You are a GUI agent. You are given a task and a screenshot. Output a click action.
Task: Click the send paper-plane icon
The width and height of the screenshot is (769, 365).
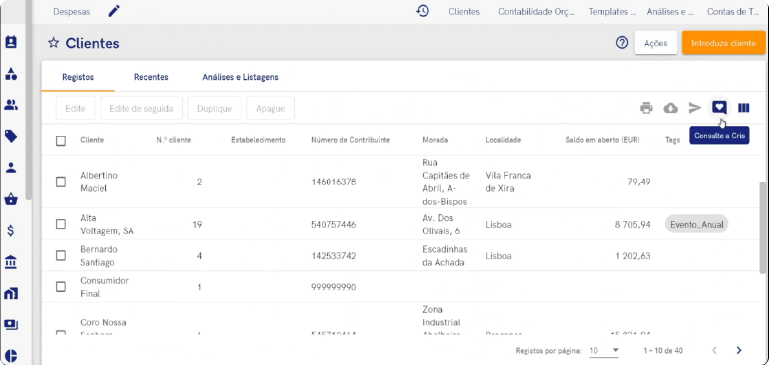(694, 108)
